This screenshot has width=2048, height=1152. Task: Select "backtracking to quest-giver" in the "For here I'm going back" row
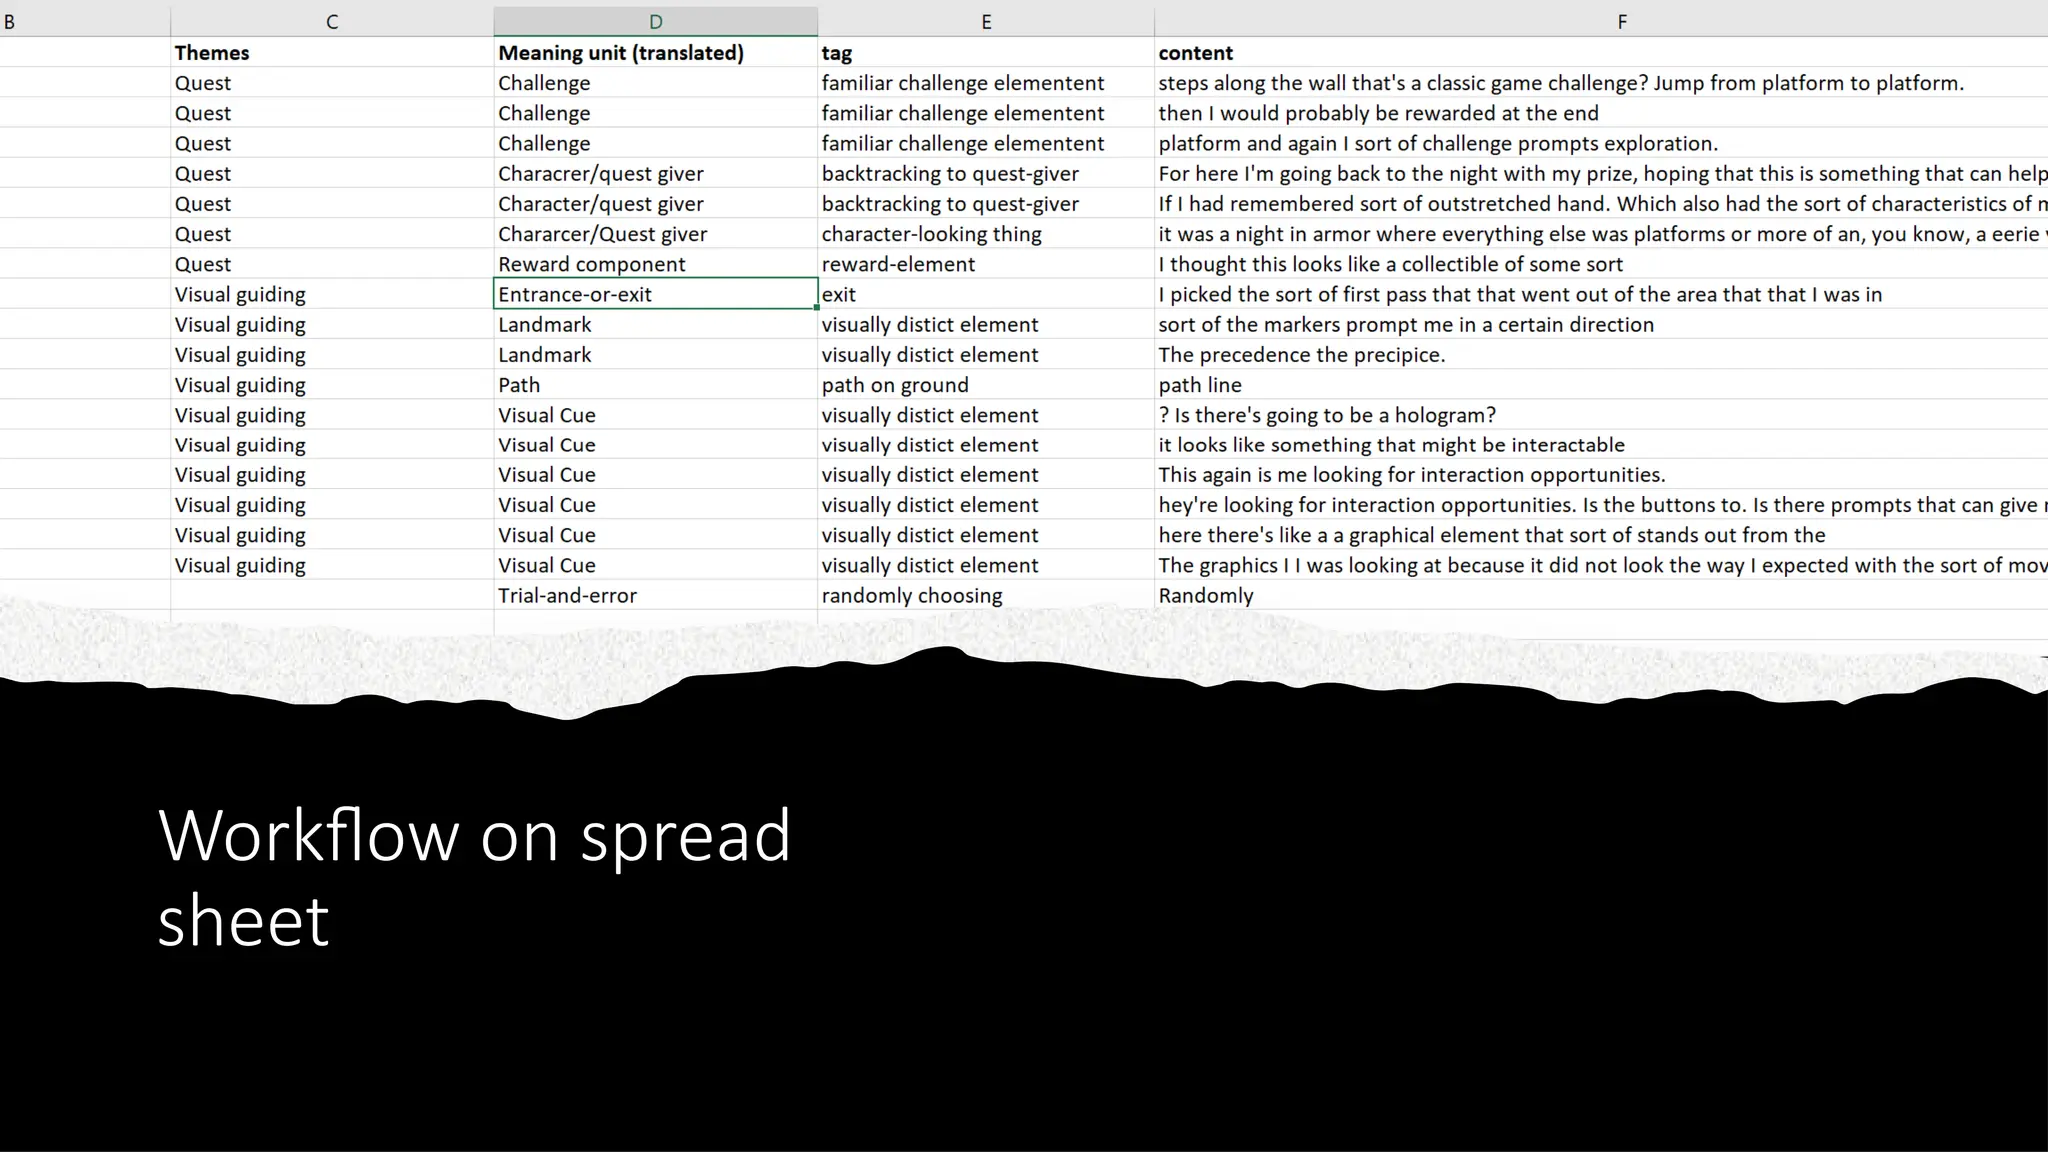pyautogui.click(x=986, y=174)
